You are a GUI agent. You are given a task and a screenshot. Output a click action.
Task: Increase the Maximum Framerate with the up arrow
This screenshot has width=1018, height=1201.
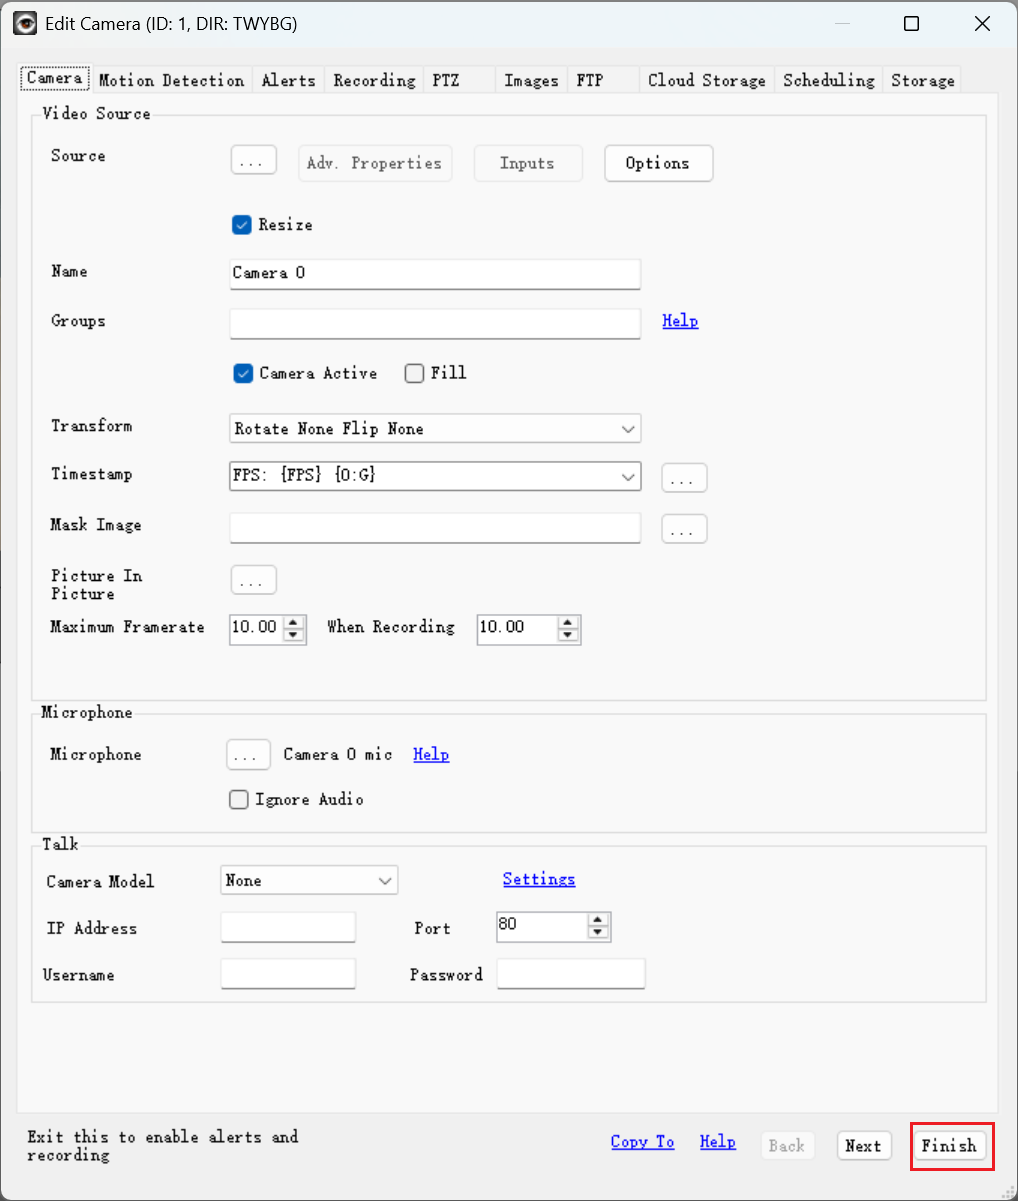point(294,623)
